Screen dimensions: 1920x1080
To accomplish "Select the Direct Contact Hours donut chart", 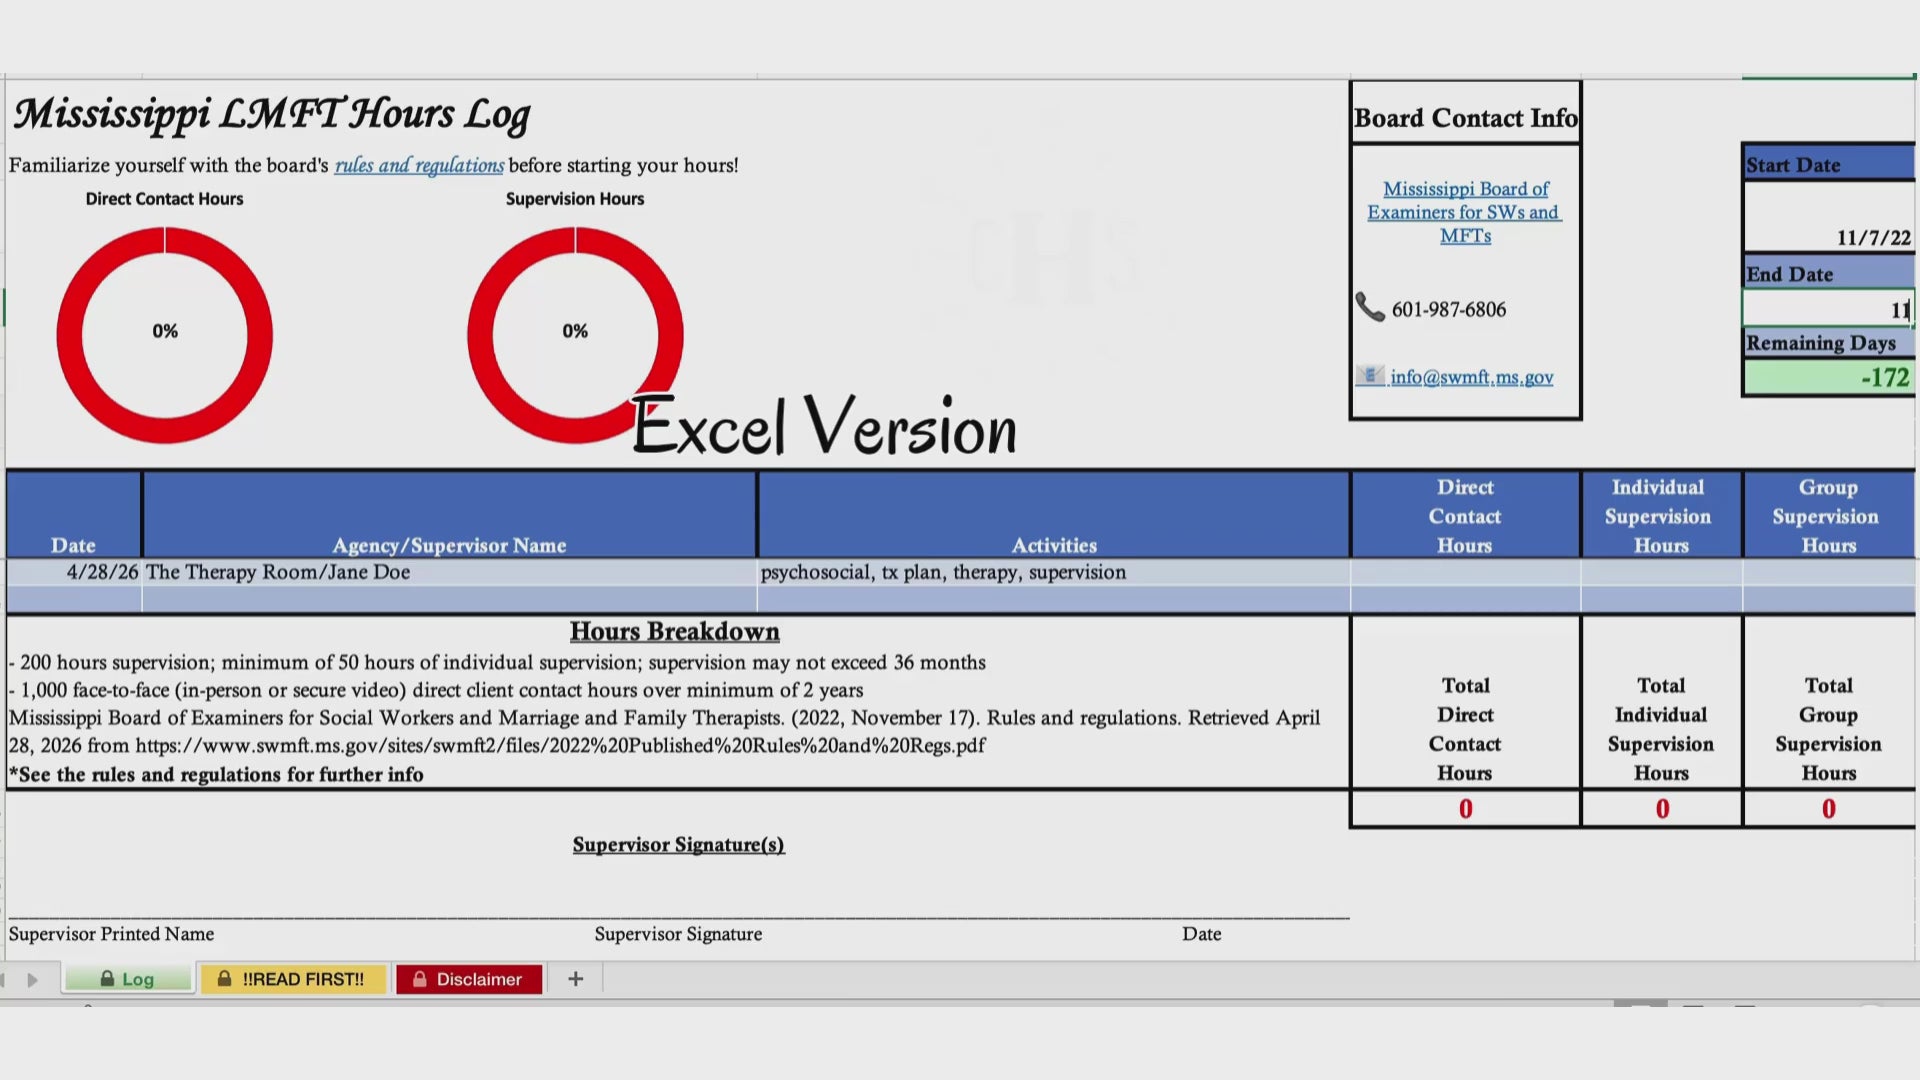I will (x=165, y=334).
